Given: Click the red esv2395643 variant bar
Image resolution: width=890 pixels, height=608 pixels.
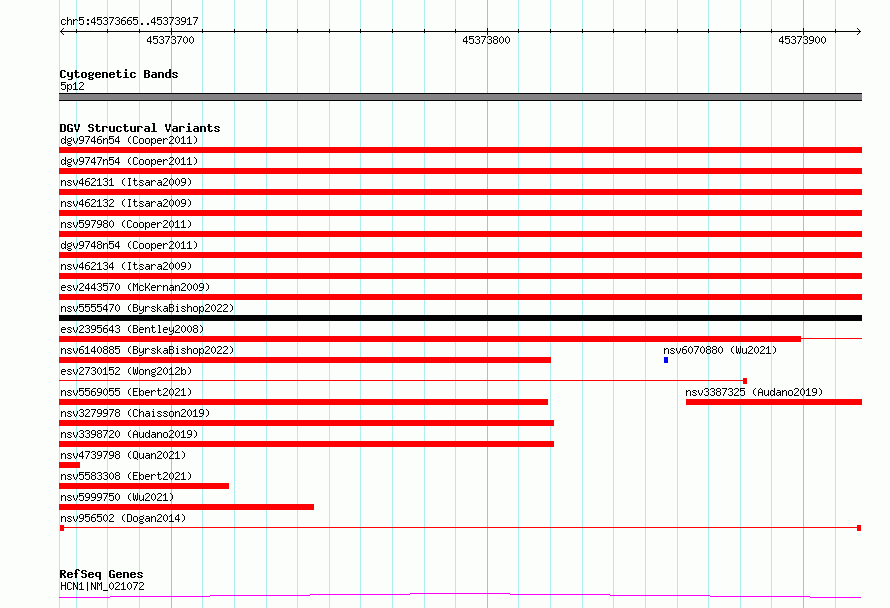Looking at the screenshot, I should pos(430,339).
